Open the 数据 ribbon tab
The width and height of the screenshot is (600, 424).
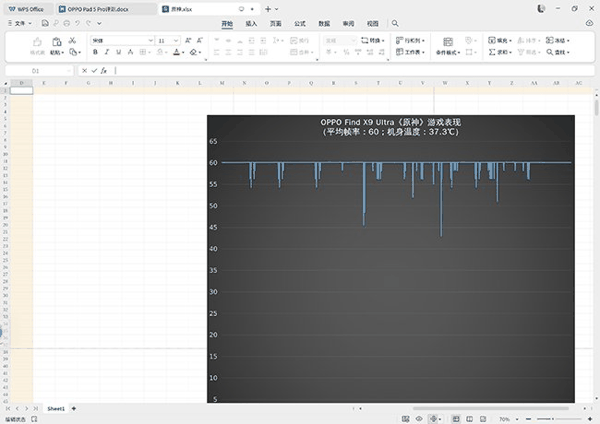coord(324,22)
